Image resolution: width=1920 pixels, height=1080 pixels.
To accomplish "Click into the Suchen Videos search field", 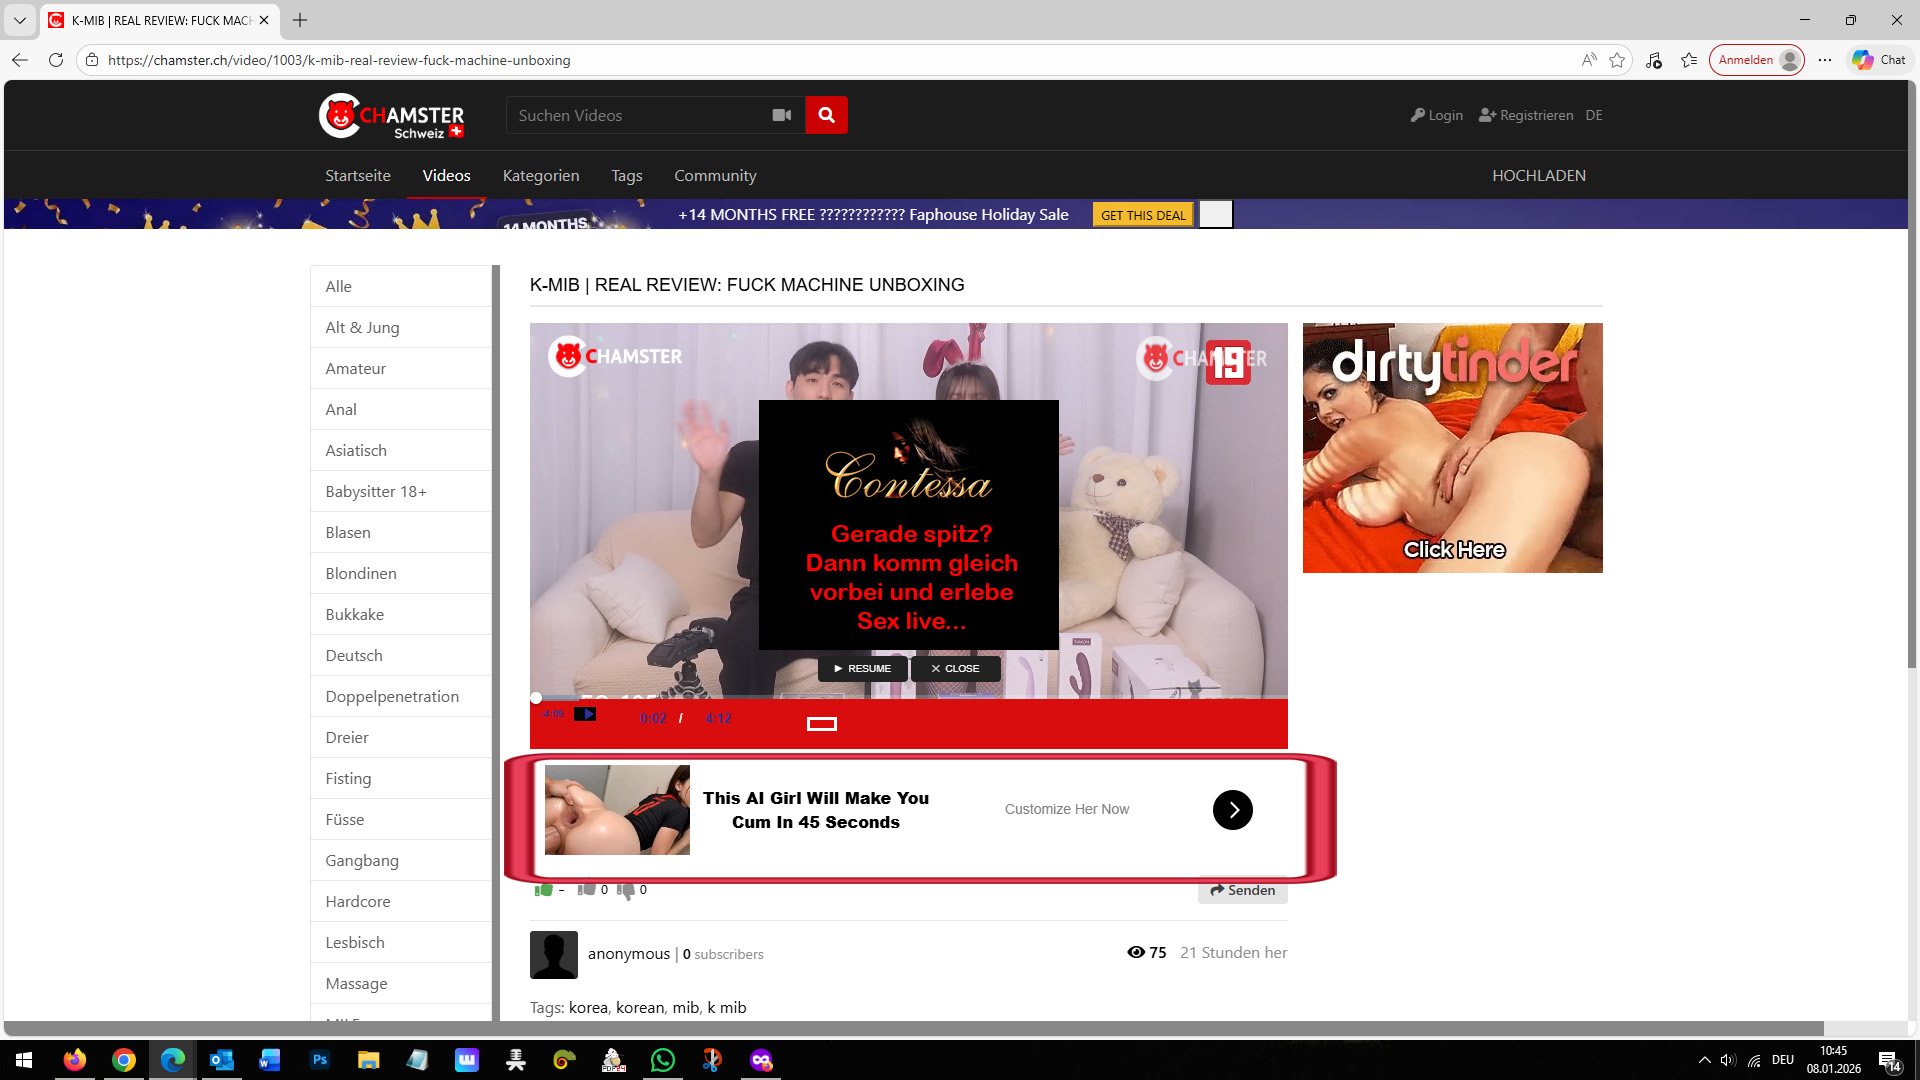I will [635, 115].
